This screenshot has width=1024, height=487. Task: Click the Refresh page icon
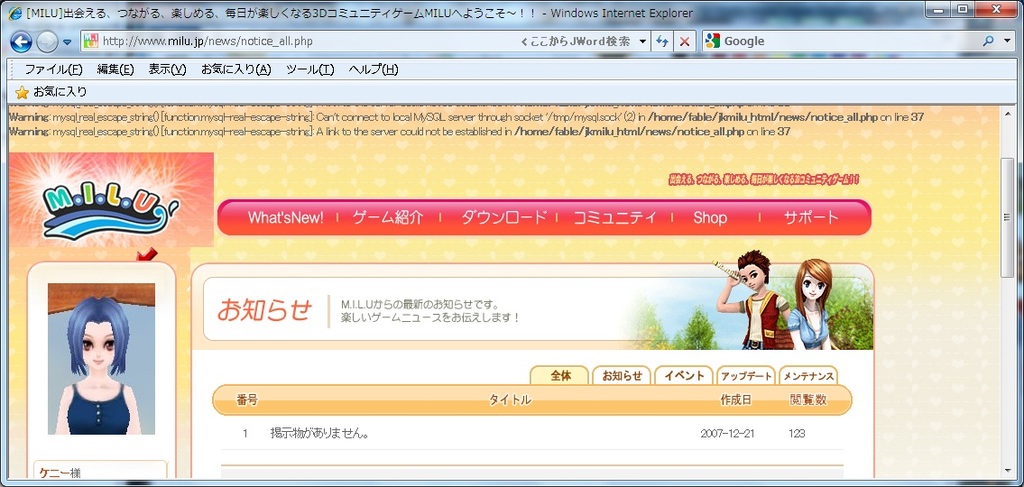pyautogui.click(x=661, y=41)
